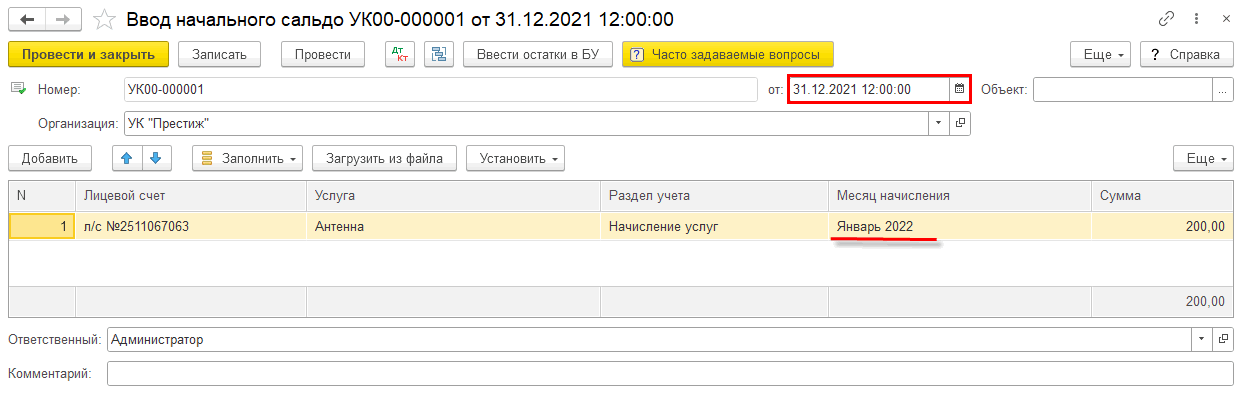Copy link to the document
The height and width of the screenshot is (394, 1247).
(x=1166, y=18)
